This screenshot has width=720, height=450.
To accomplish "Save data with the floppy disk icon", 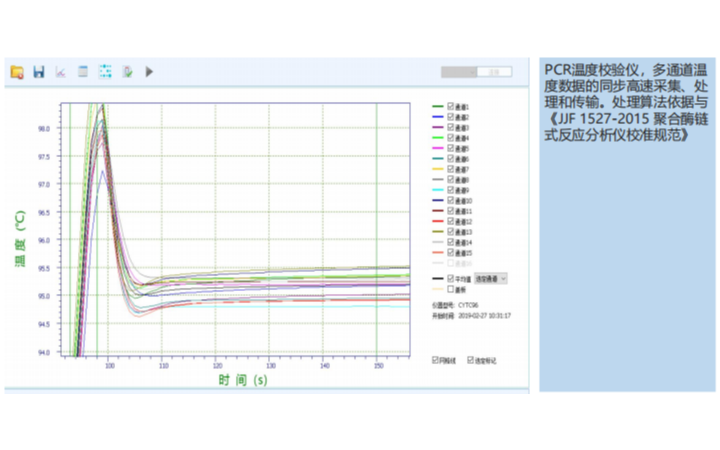I will click(x=39, y=72).
